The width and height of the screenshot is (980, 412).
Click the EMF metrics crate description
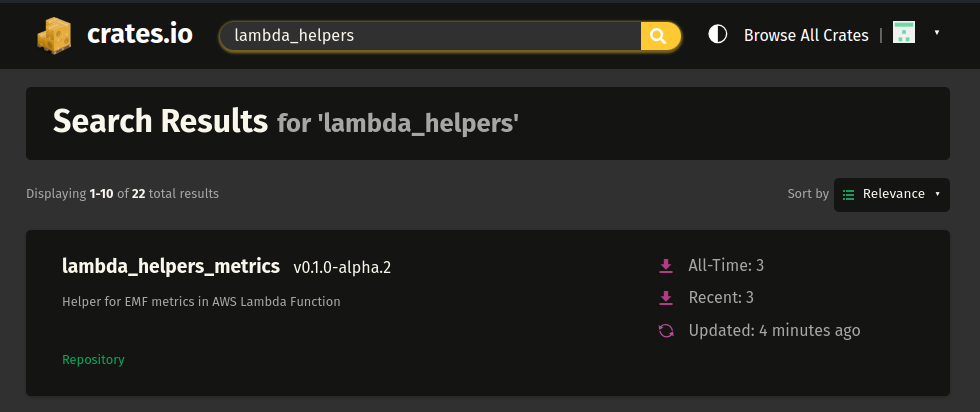201,301
